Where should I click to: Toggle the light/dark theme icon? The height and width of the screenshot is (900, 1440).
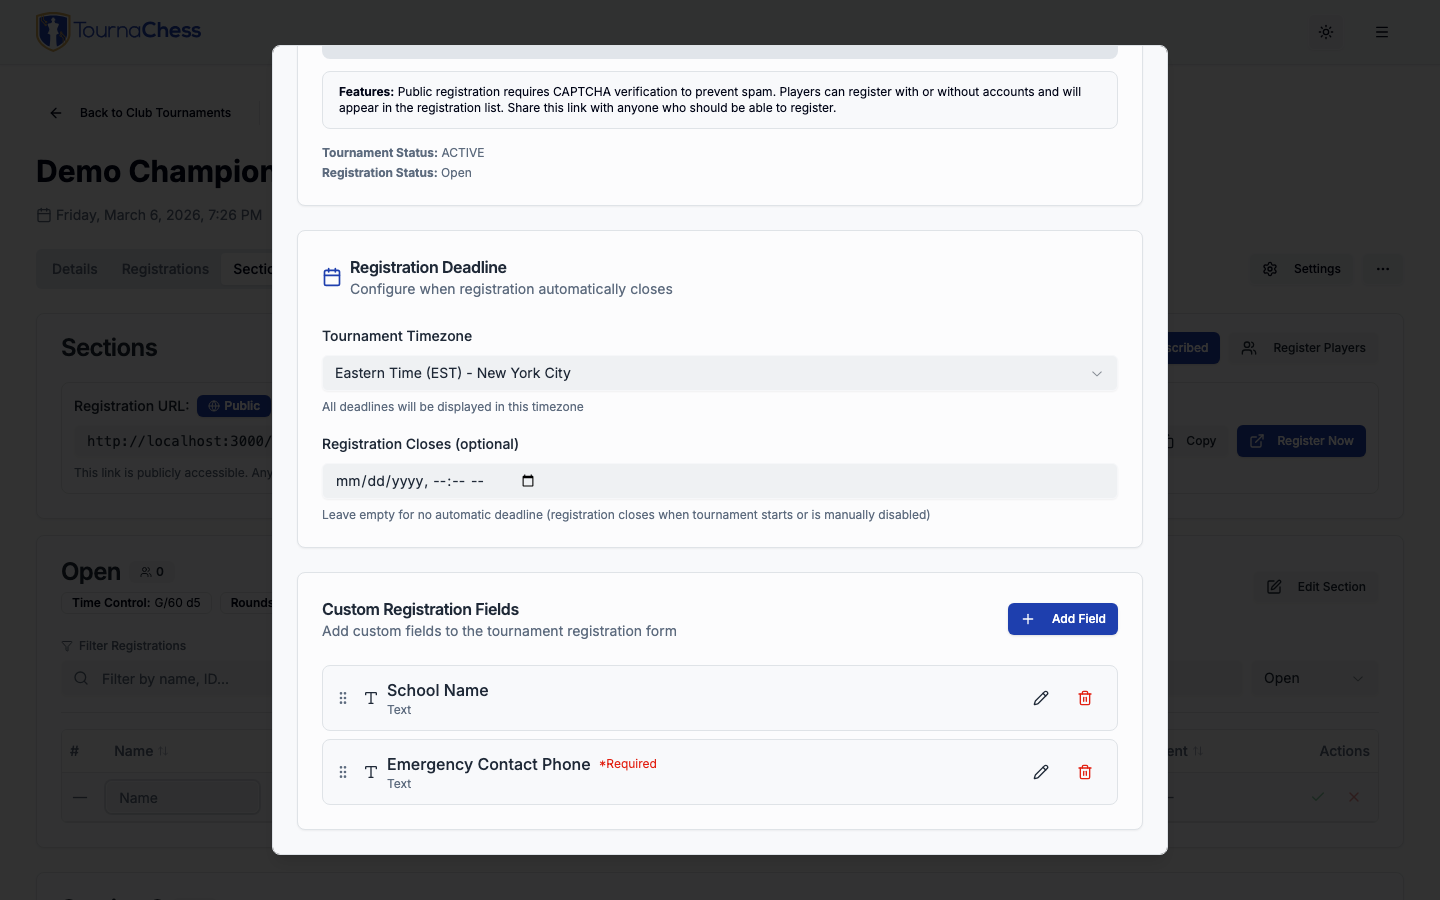pyautogui.click(x=1326, y=32)
